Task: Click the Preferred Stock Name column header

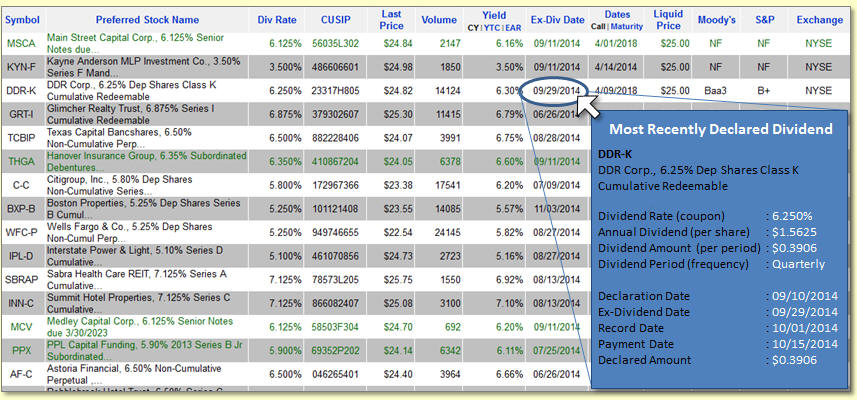Action: 148,20
